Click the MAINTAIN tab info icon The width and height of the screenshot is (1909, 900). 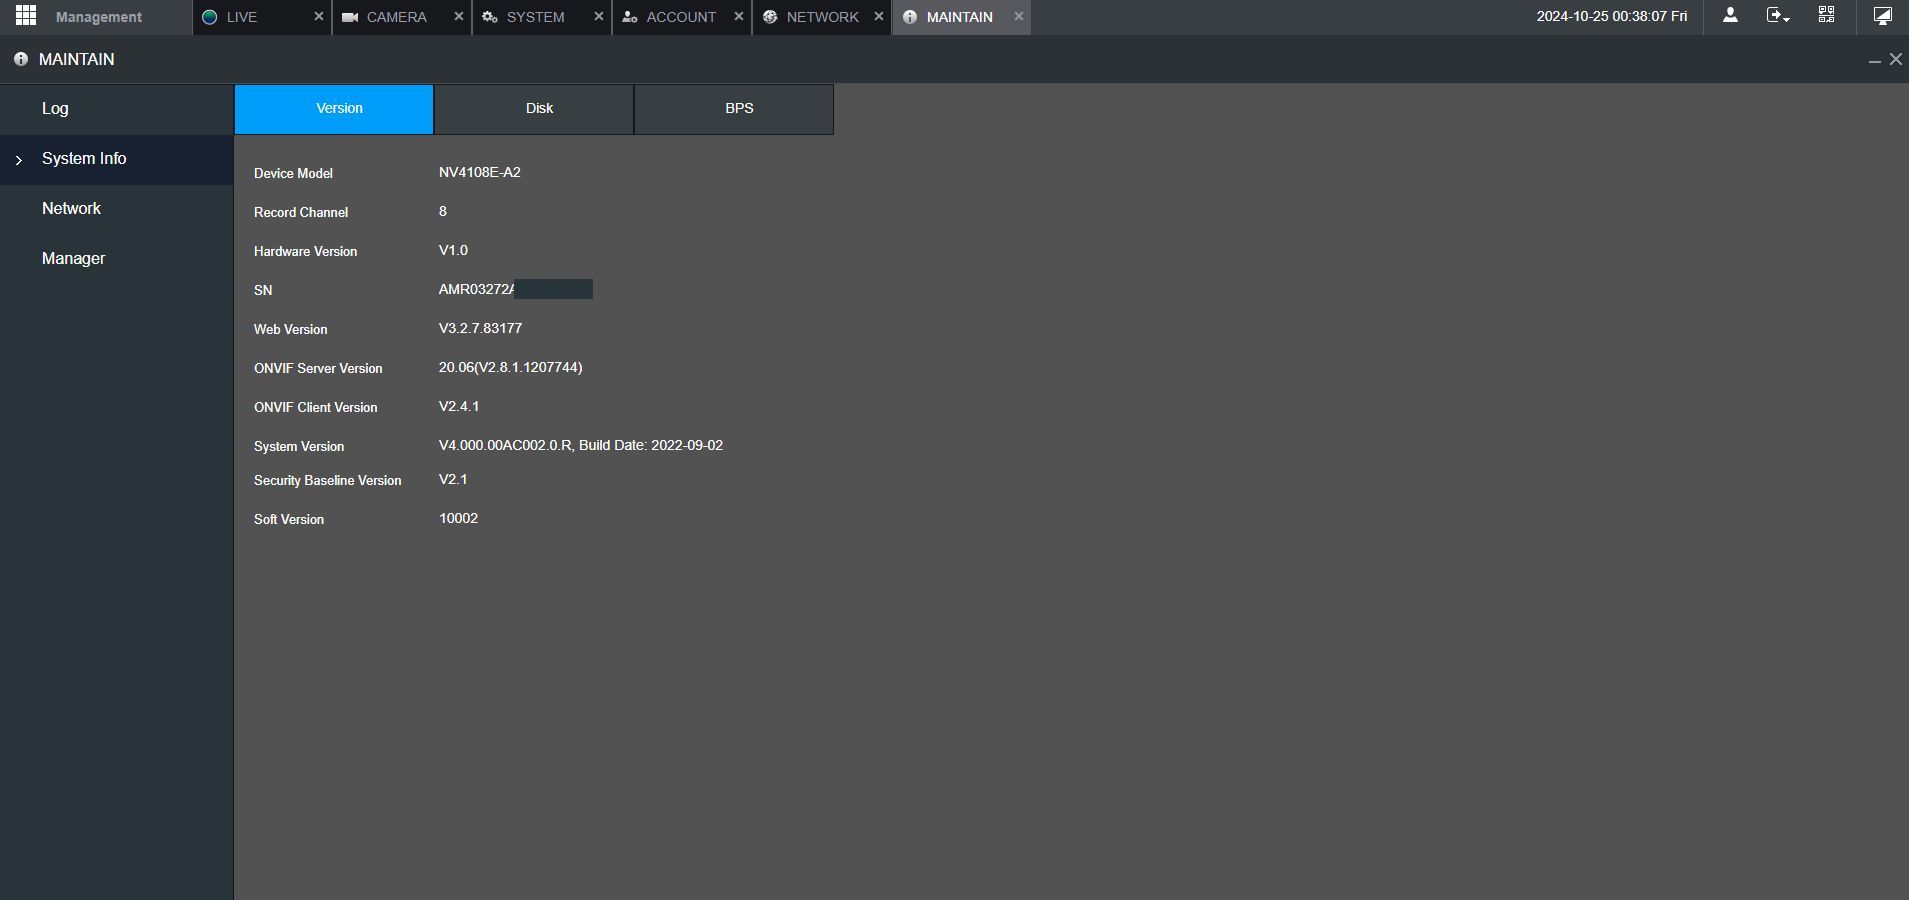[x=910, y=17]
